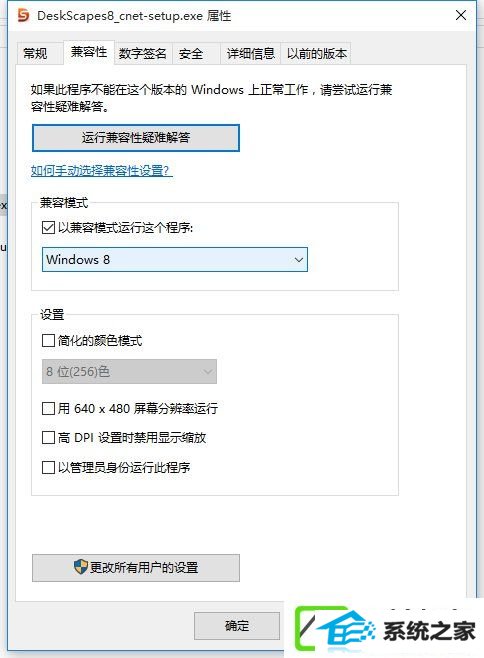Close the properties dialog with X
This screenshot has height=658, width=484.
point(460,16)
